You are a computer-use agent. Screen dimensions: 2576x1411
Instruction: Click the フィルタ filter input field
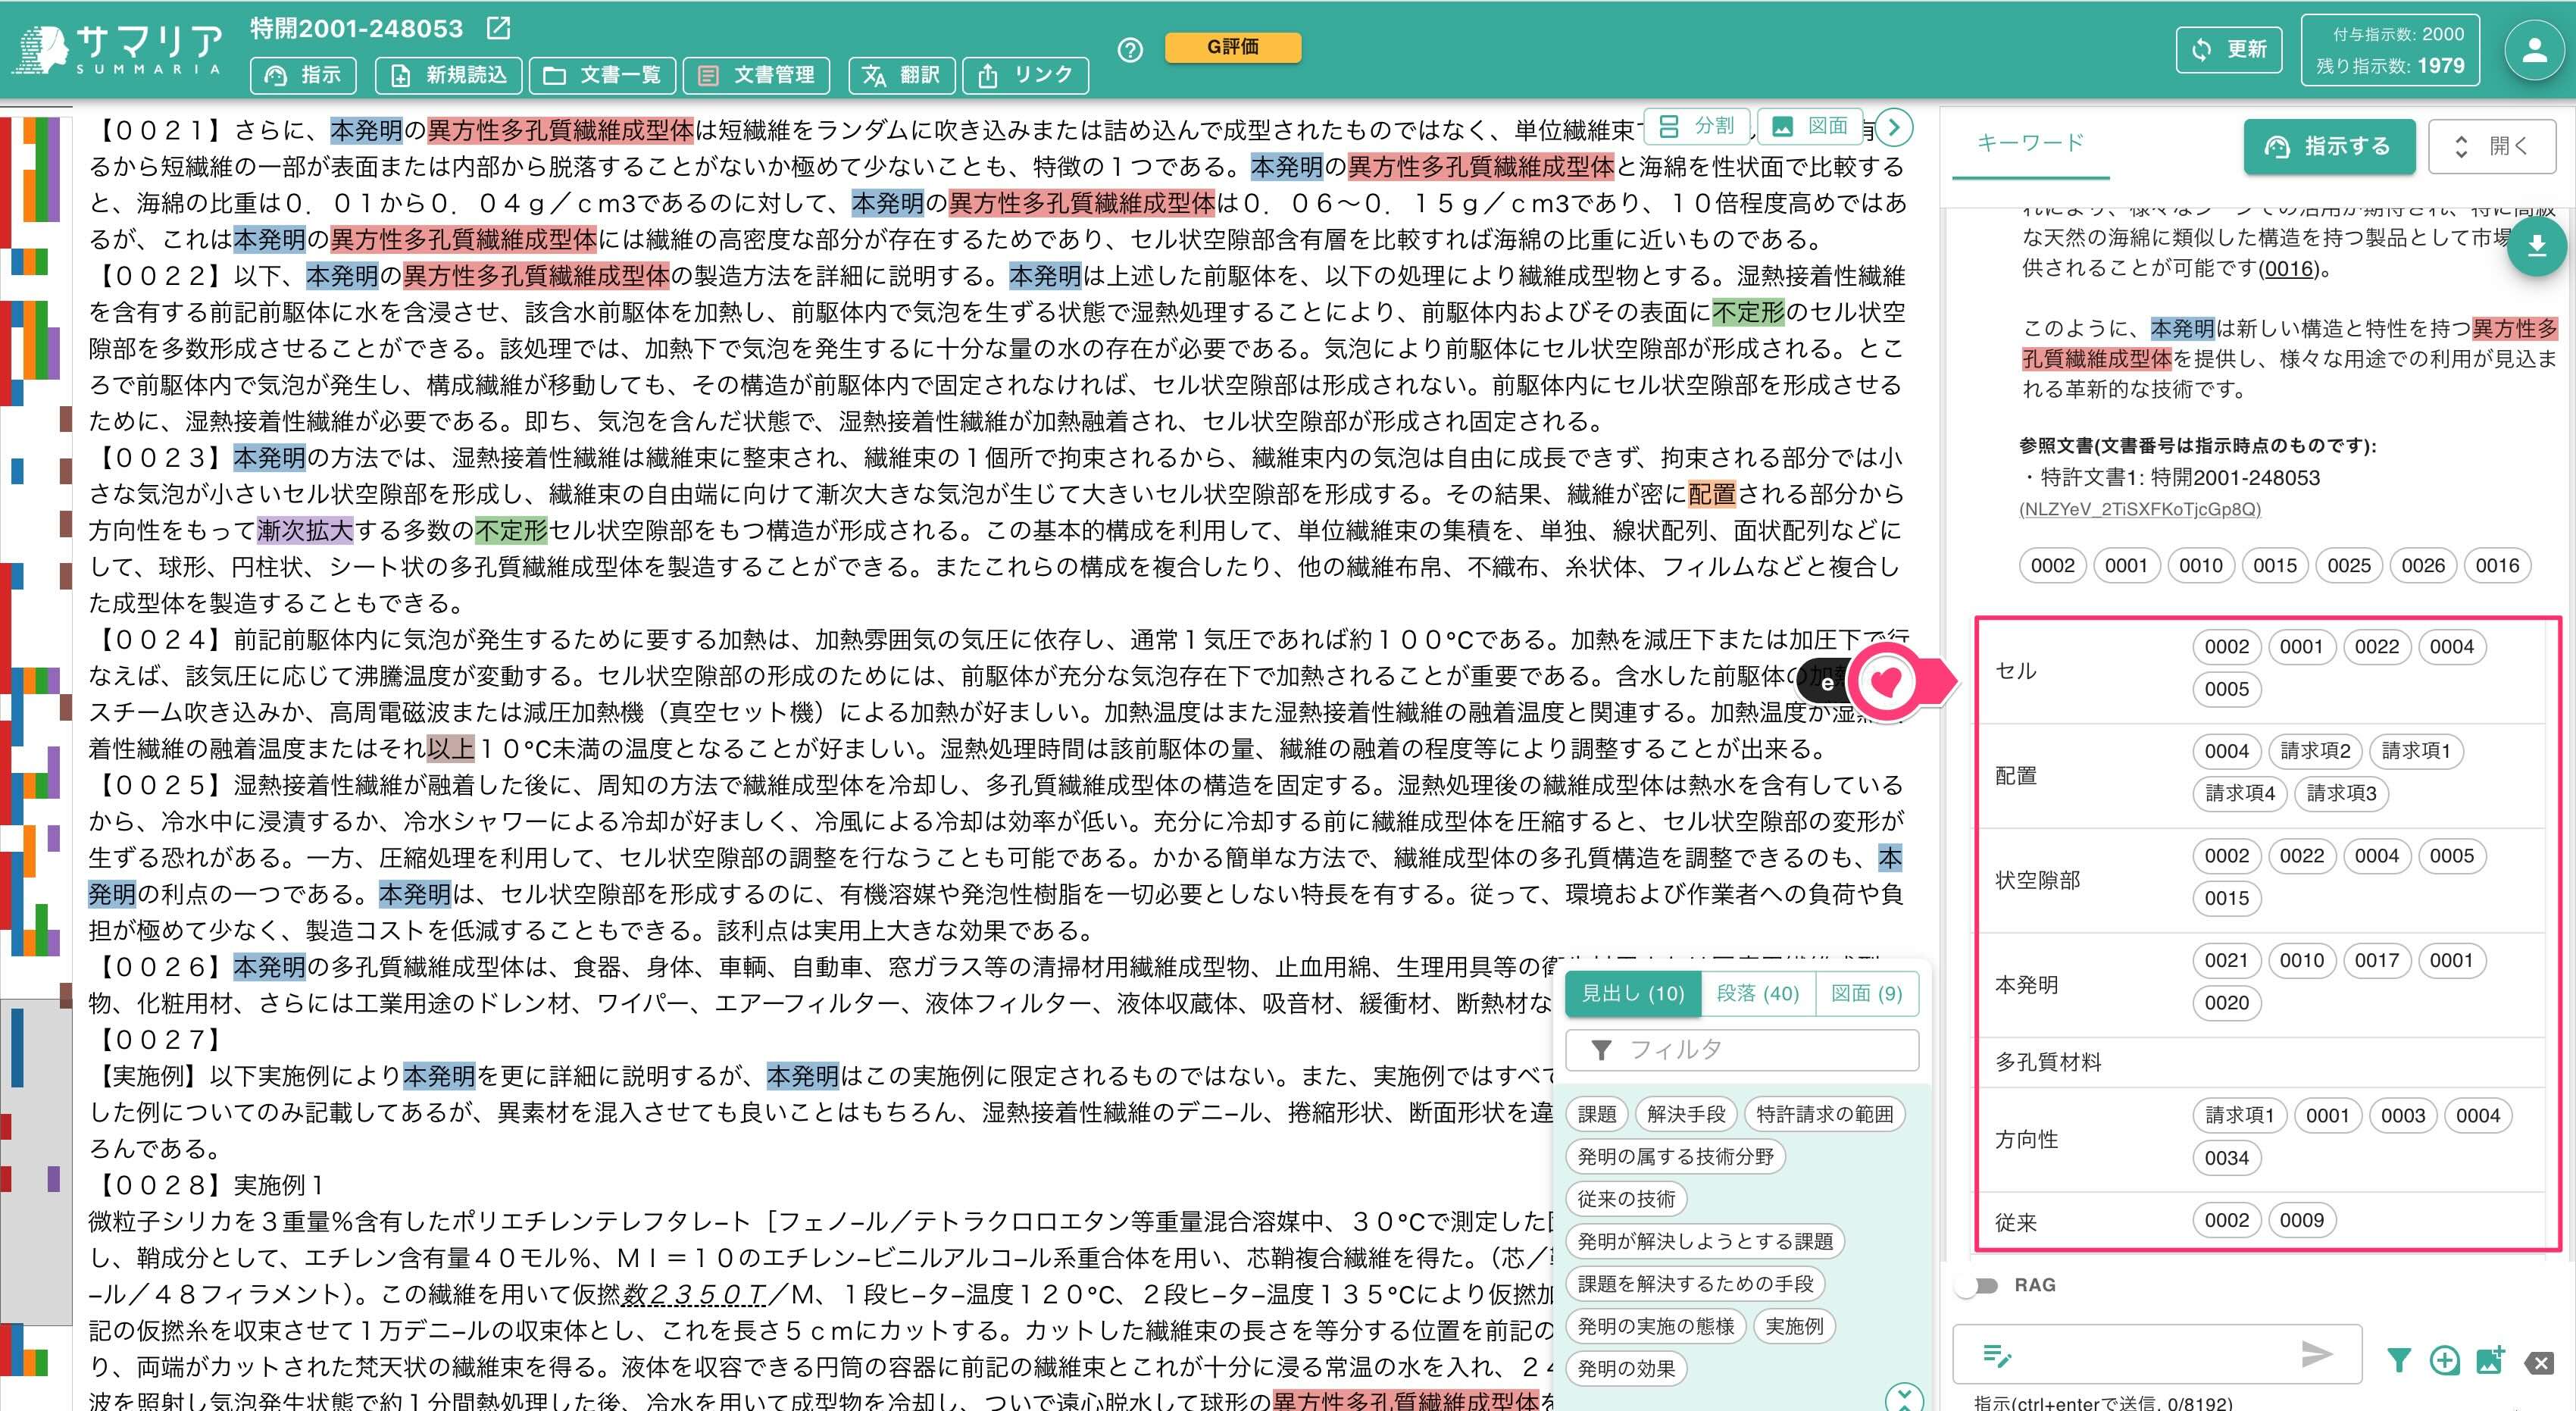pyautogui.click(x=1742, y=1049)
